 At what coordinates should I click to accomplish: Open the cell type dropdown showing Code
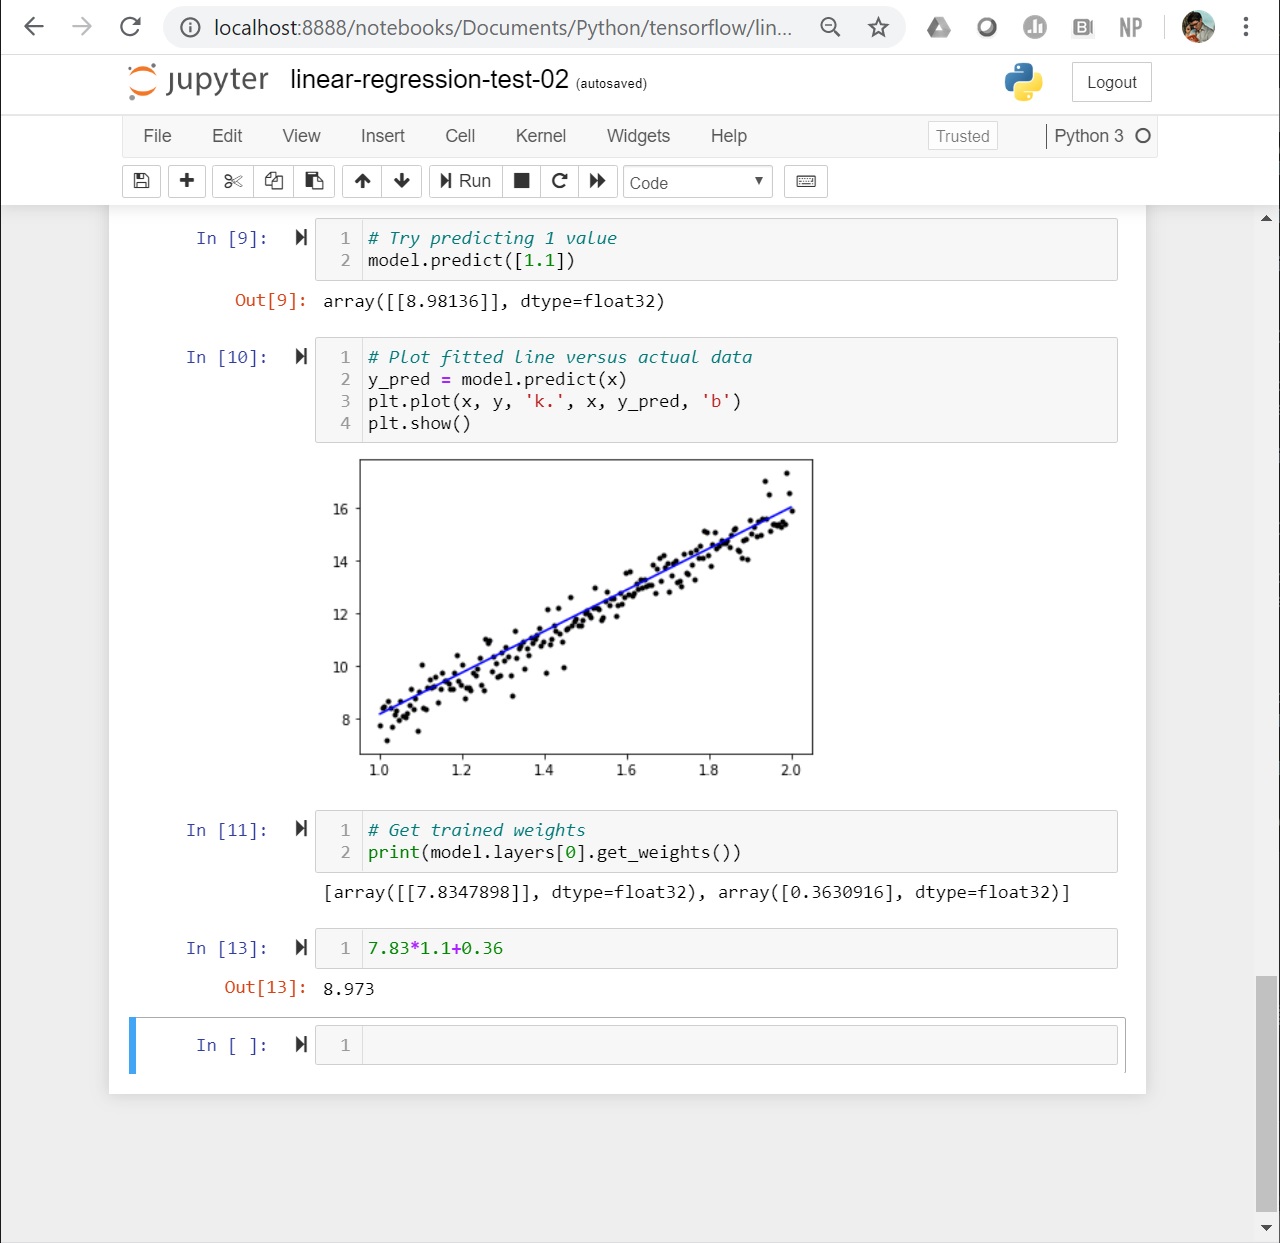click(697, 182)
